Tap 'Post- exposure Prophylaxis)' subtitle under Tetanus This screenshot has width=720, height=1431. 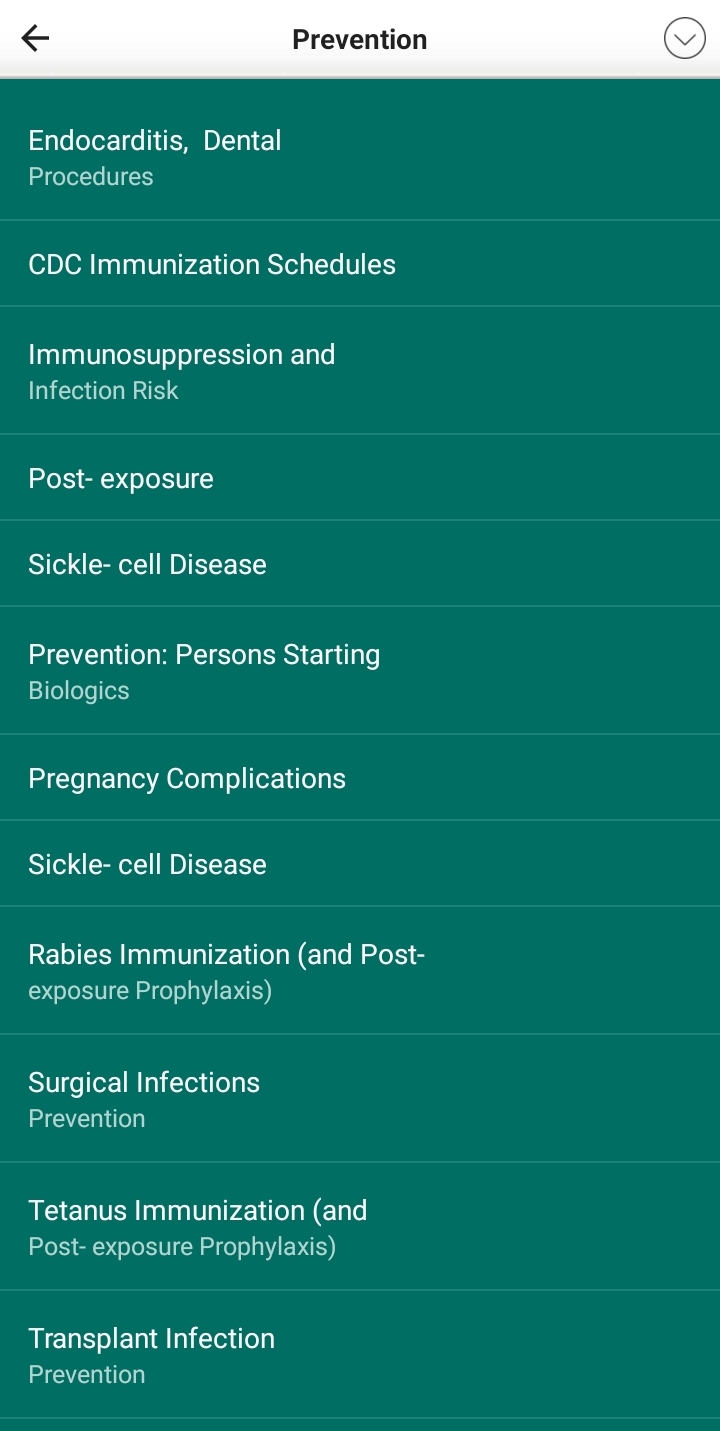coord(182,1247)
